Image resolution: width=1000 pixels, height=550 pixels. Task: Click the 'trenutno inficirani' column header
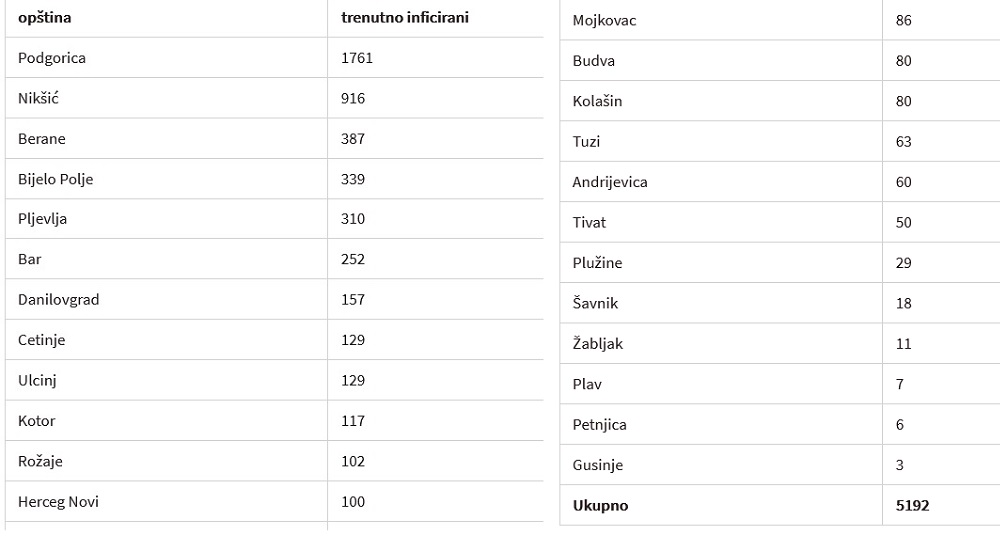404,17
